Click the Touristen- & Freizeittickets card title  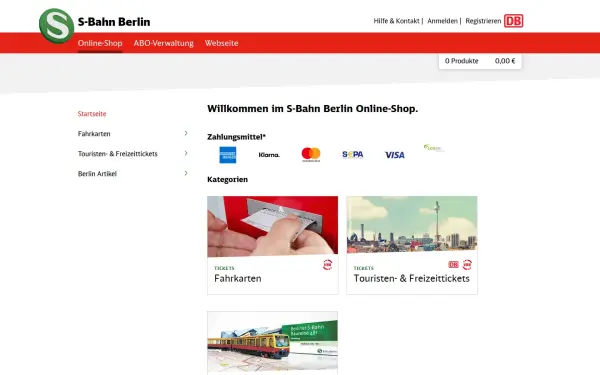tap(411, 279)
